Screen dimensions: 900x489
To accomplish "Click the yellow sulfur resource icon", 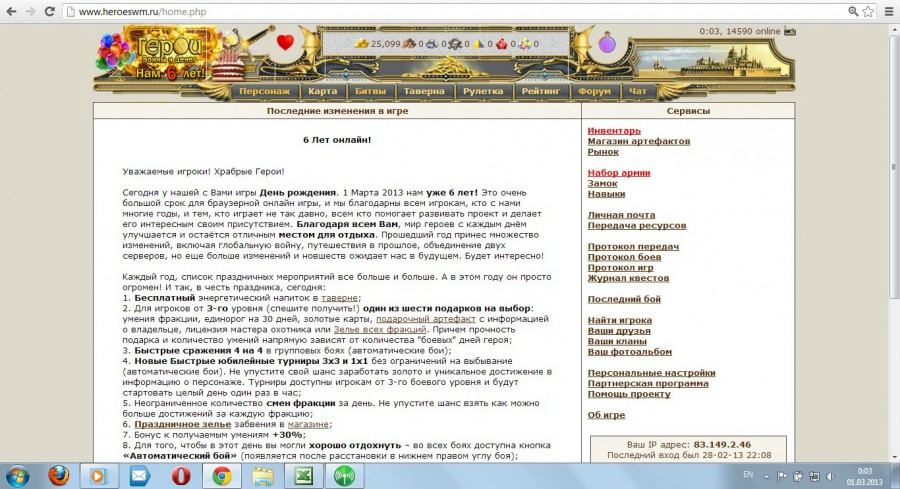I will 479,44.
